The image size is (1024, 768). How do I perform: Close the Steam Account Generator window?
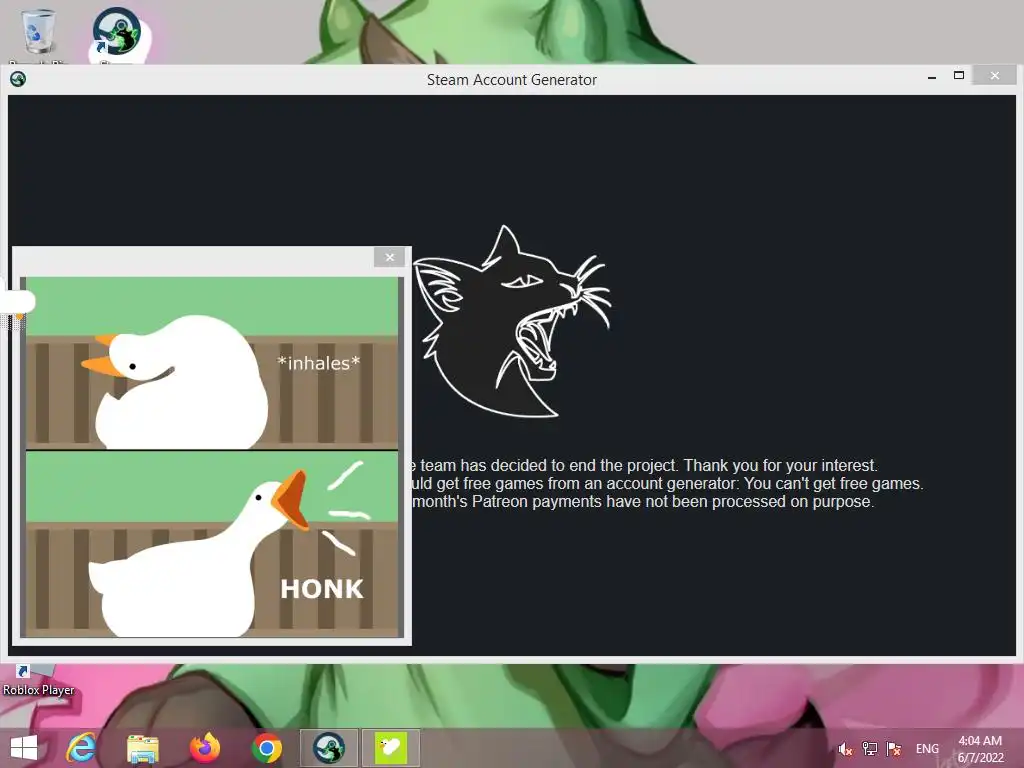995,76
